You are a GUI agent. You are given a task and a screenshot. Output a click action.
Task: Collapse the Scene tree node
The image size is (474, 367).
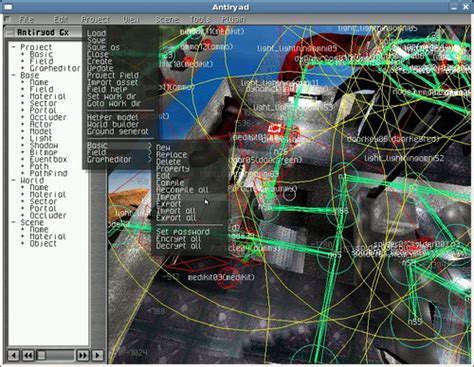coord(13,222)
